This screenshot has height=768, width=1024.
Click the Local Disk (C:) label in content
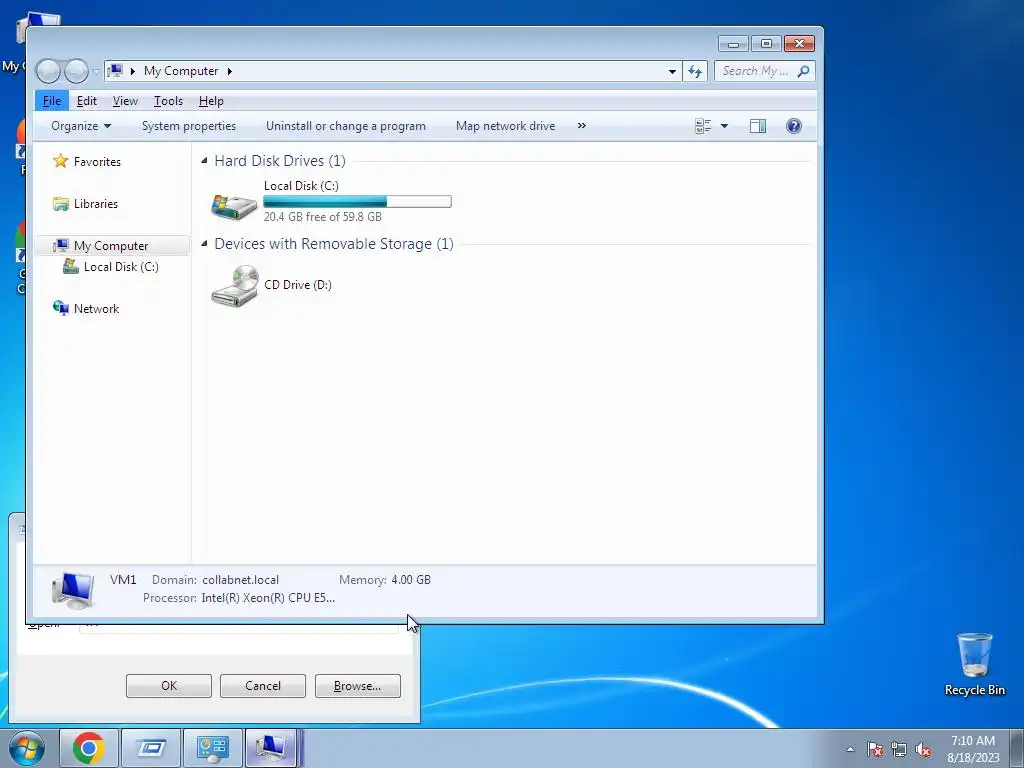point(301,186)
